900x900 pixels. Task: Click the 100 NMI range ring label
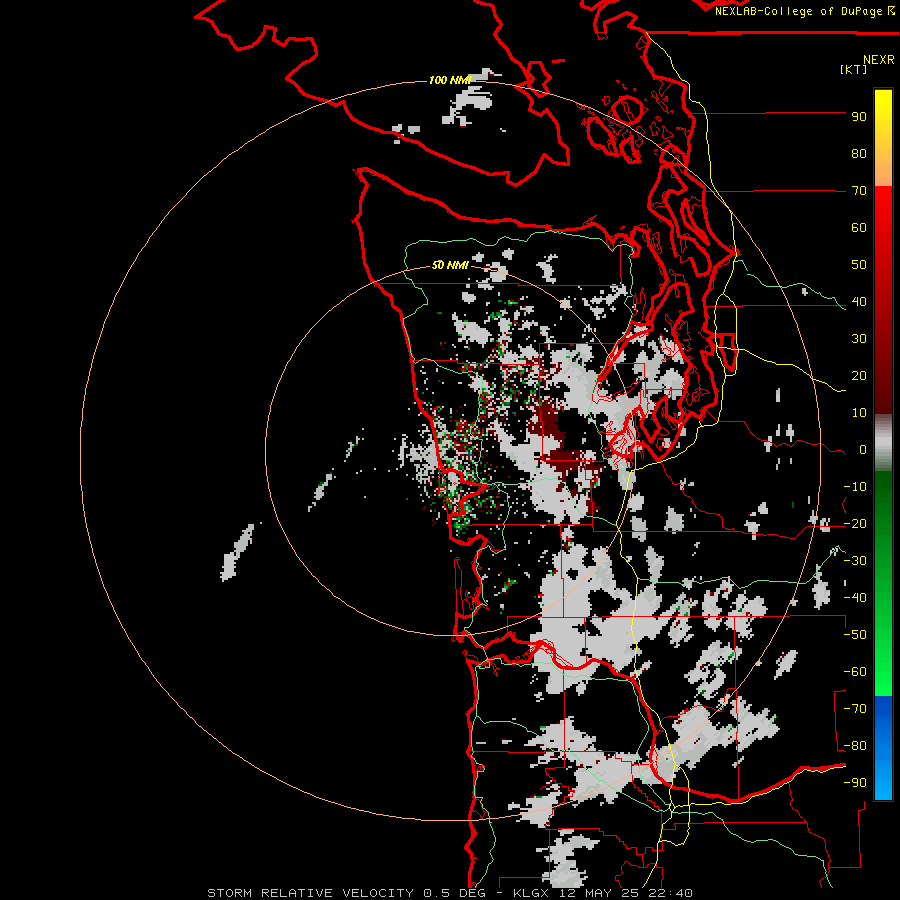(449, 80)
